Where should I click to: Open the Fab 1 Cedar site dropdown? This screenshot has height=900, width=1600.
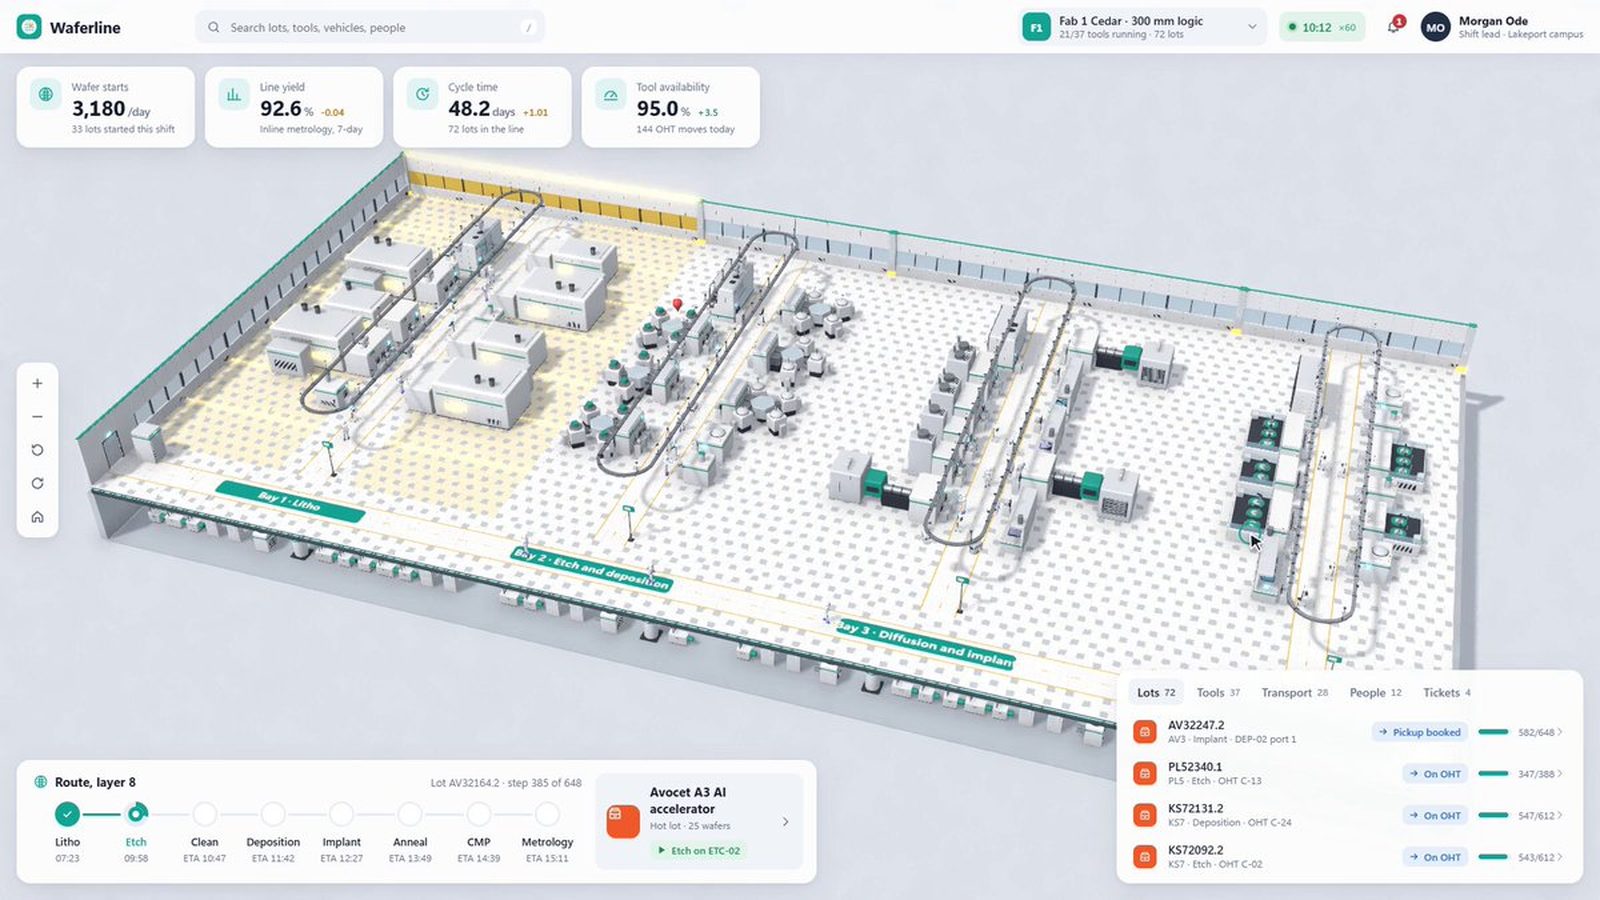point(1142,27)
